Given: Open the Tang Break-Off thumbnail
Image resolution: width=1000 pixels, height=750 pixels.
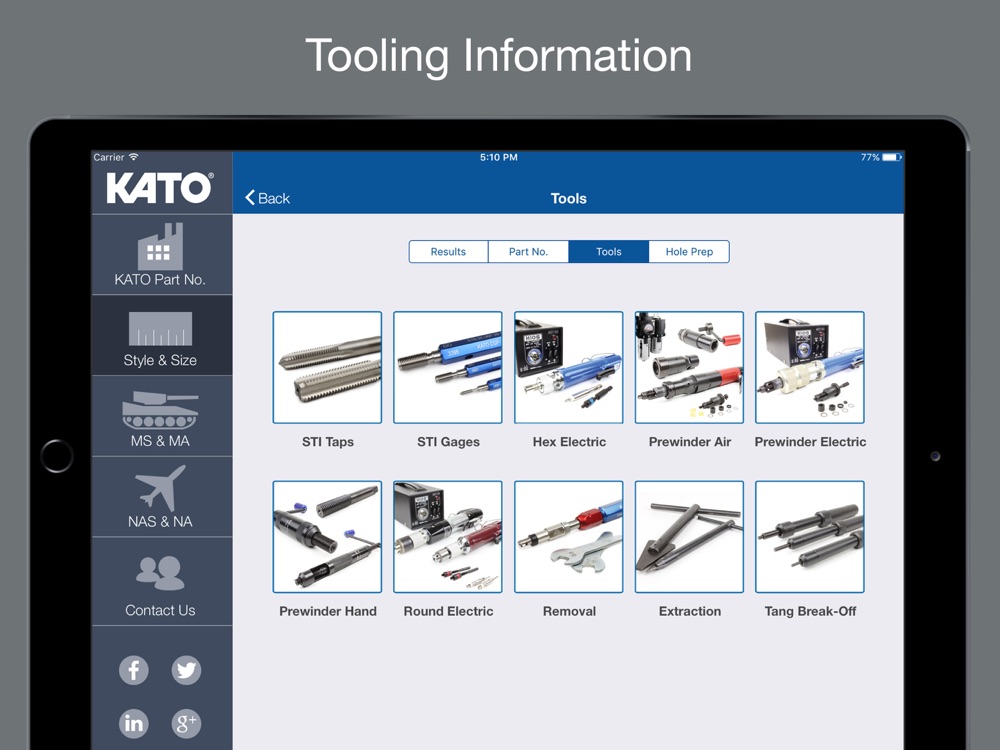Looking at the screenshot, I should tap(810, 537).
